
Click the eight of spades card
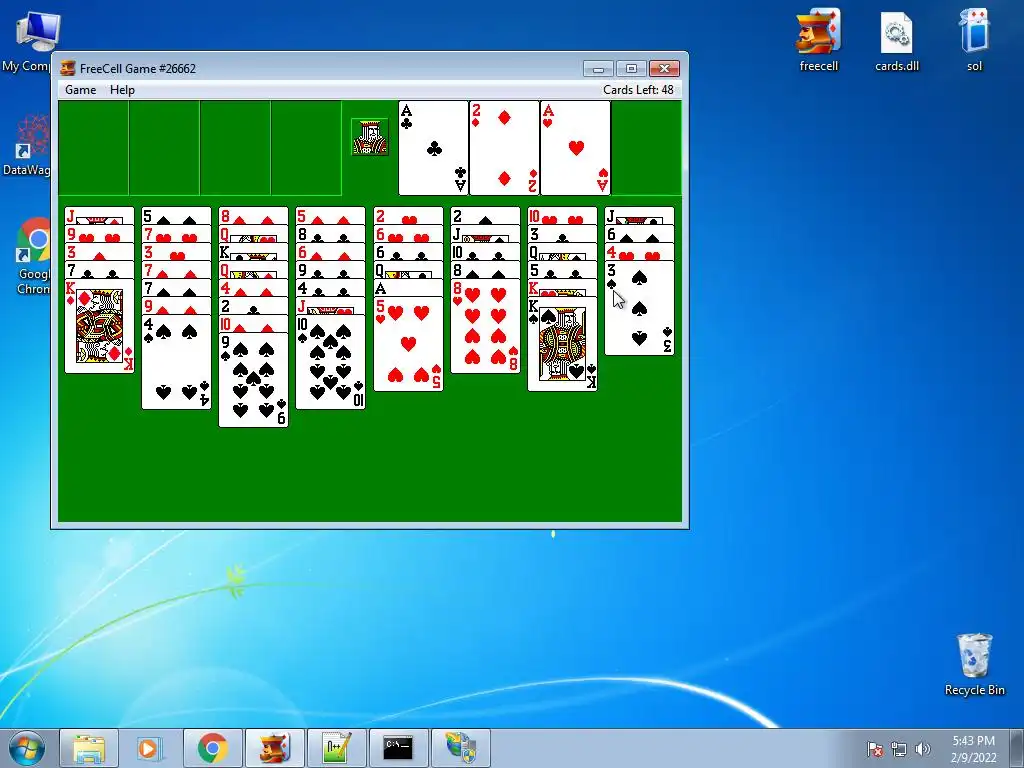point(485,270)
